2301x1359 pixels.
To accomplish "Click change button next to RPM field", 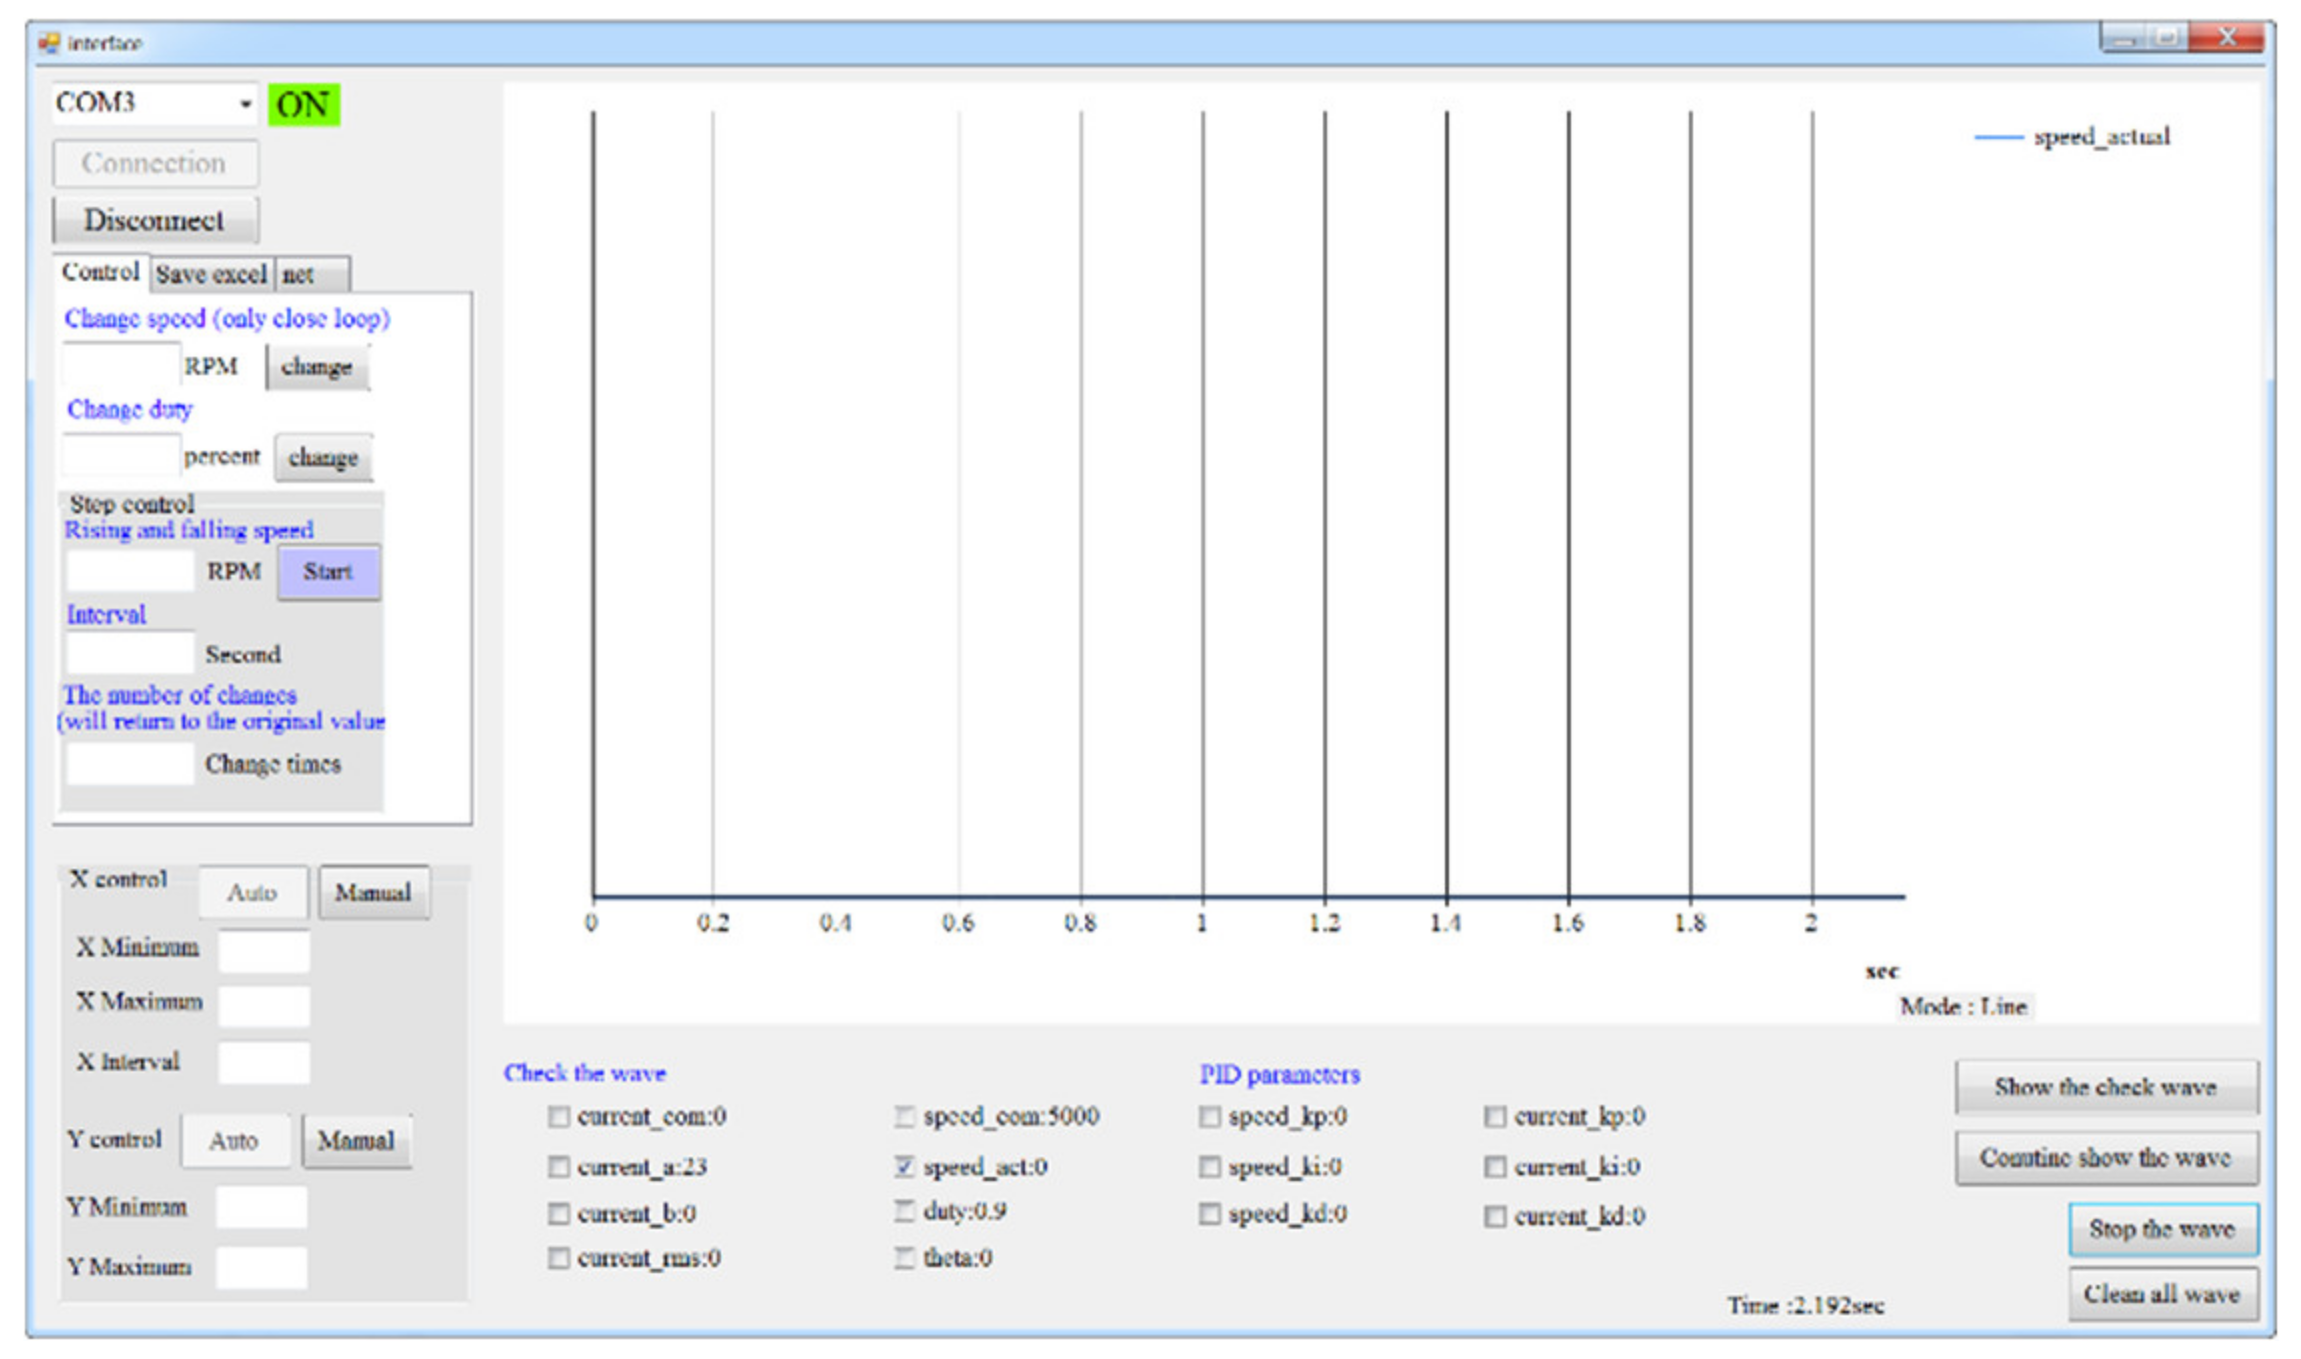I will point(316,367).
